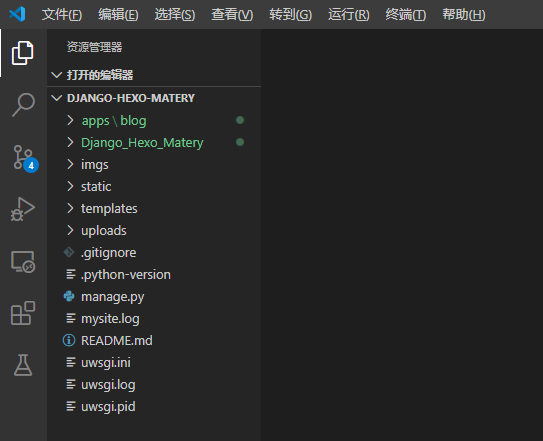
Task: Open the 查看(V) menu
Action: coord(232,15)
